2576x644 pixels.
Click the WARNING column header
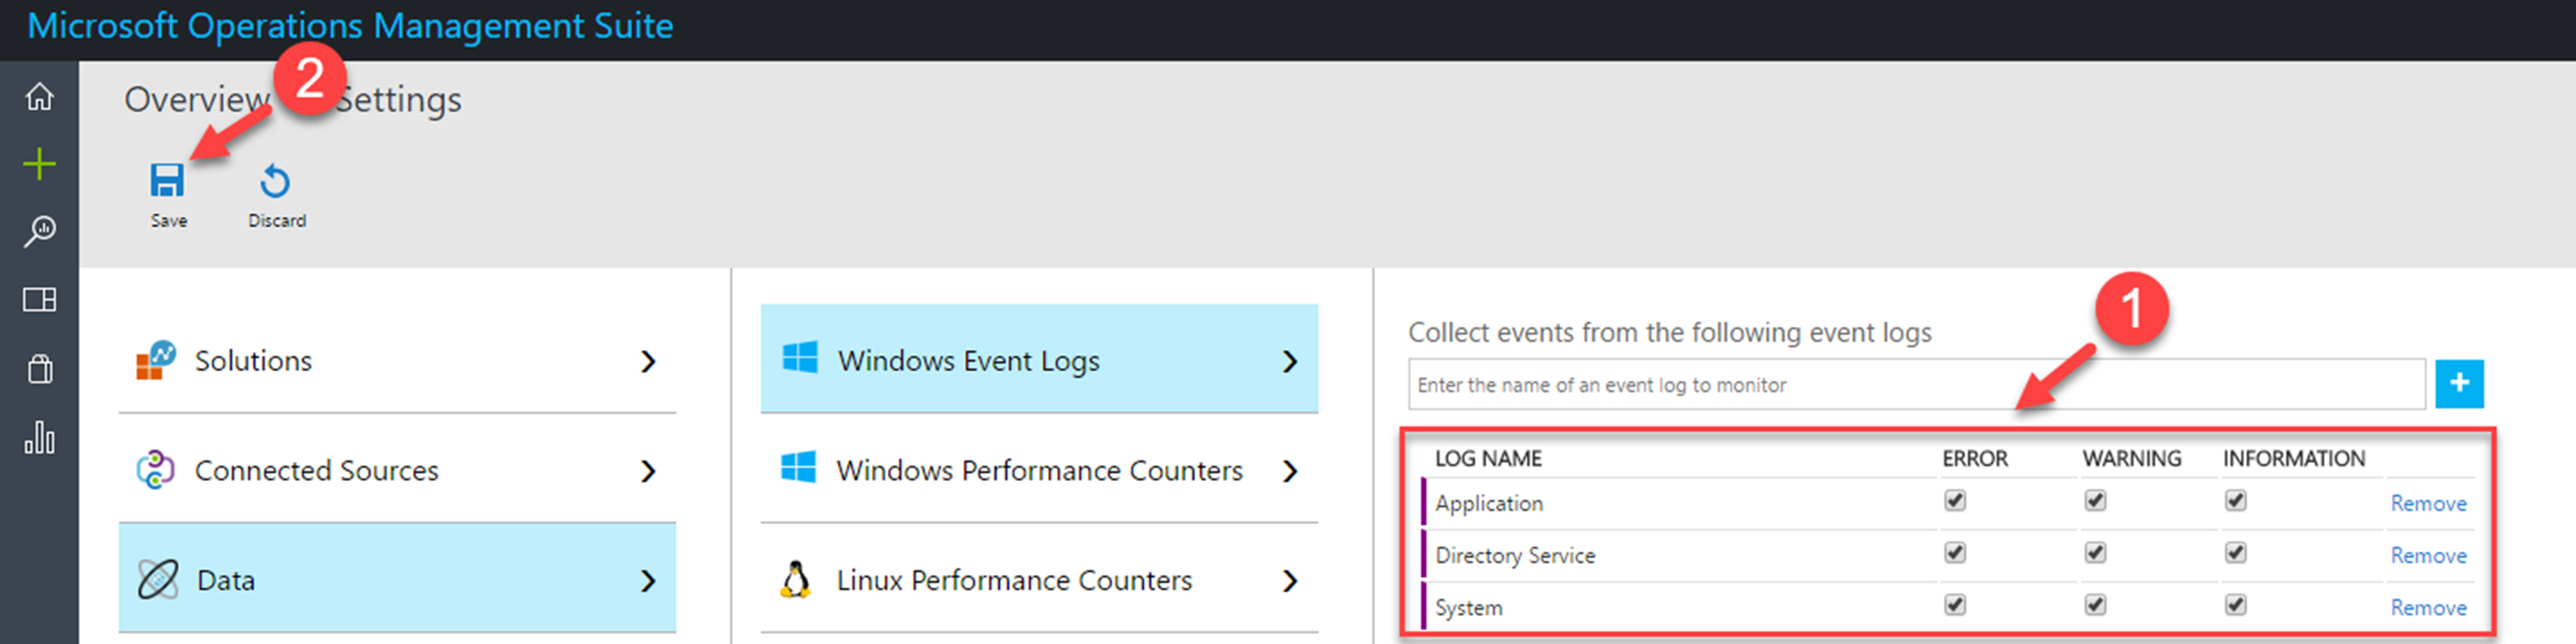(2132, 458)
